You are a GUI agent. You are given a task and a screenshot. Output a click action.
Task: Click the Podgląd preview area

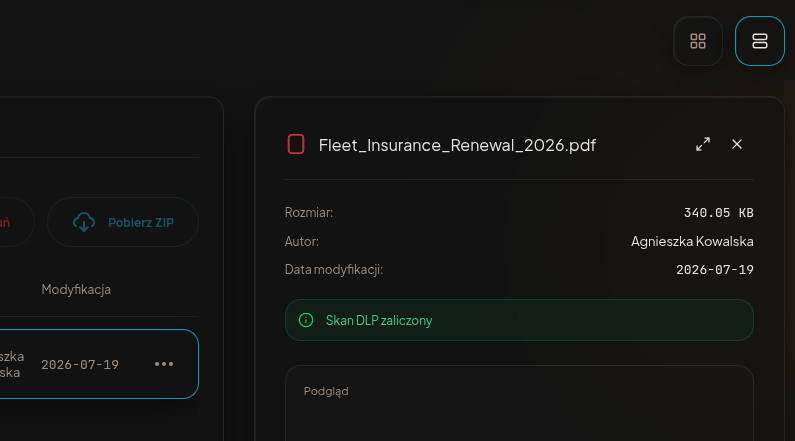point(519,403)
